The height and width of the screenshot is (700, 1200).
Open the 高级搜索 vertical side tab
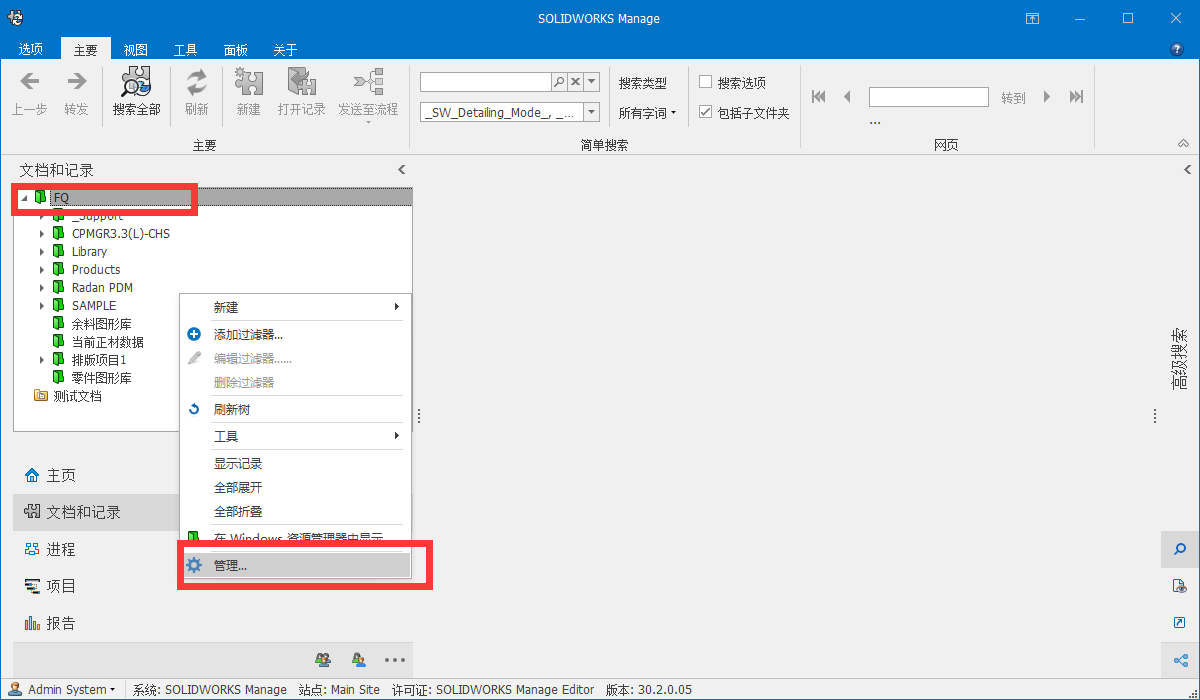tap(1180, 358)
